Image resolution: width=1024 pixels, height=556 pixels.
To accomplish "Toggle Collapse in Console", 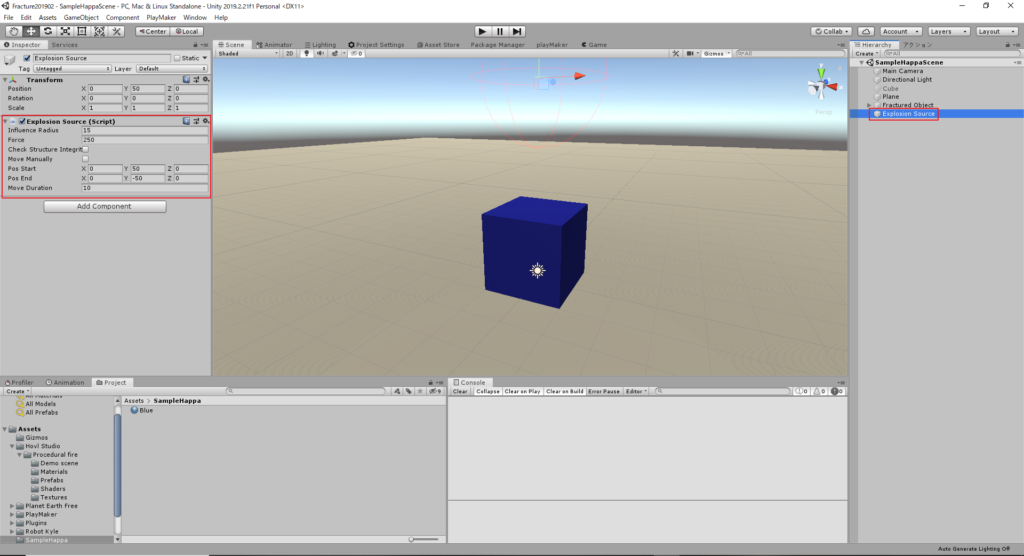I will pyautogui.click(x=487, y=391).
